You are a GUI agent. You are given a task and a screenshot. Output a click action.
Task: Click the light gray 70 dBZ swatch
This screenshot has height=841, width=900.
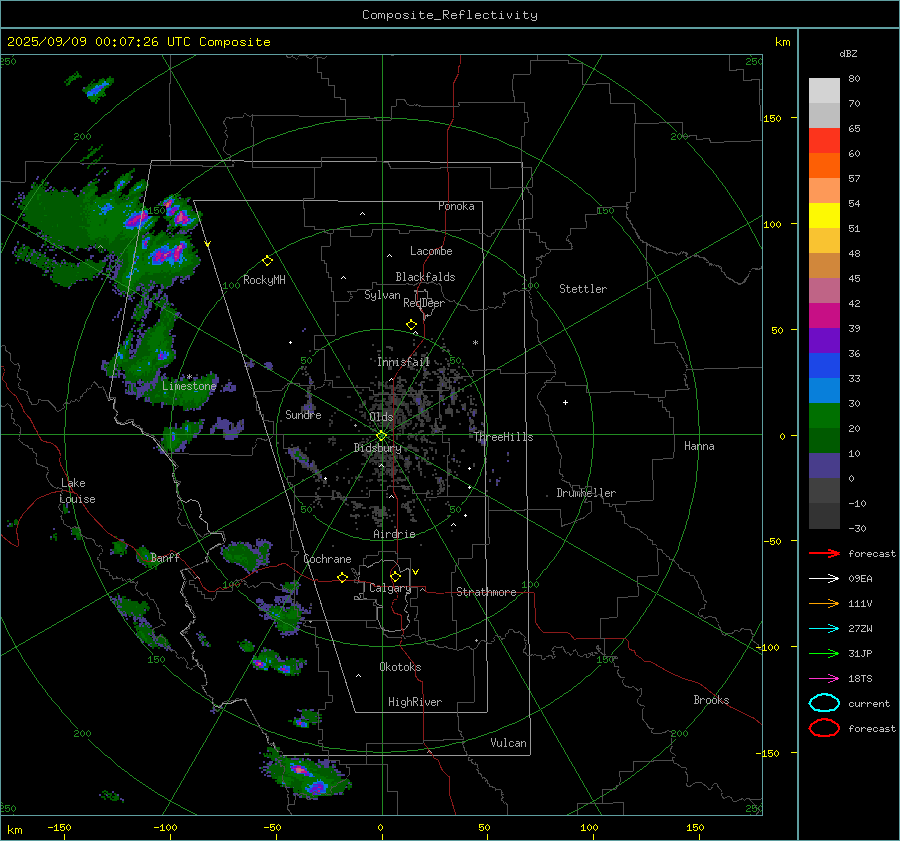[x=824, y=91]
